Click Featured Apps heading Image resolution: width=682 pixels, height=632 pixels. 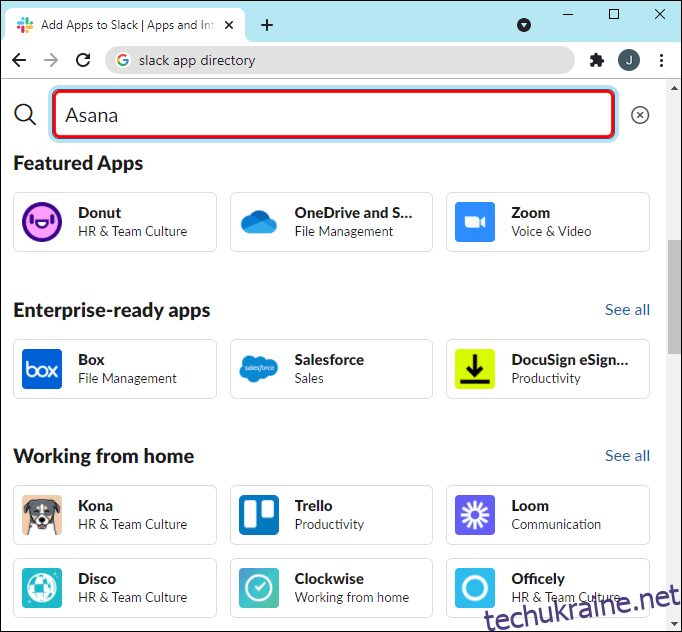tap(78, 163)
